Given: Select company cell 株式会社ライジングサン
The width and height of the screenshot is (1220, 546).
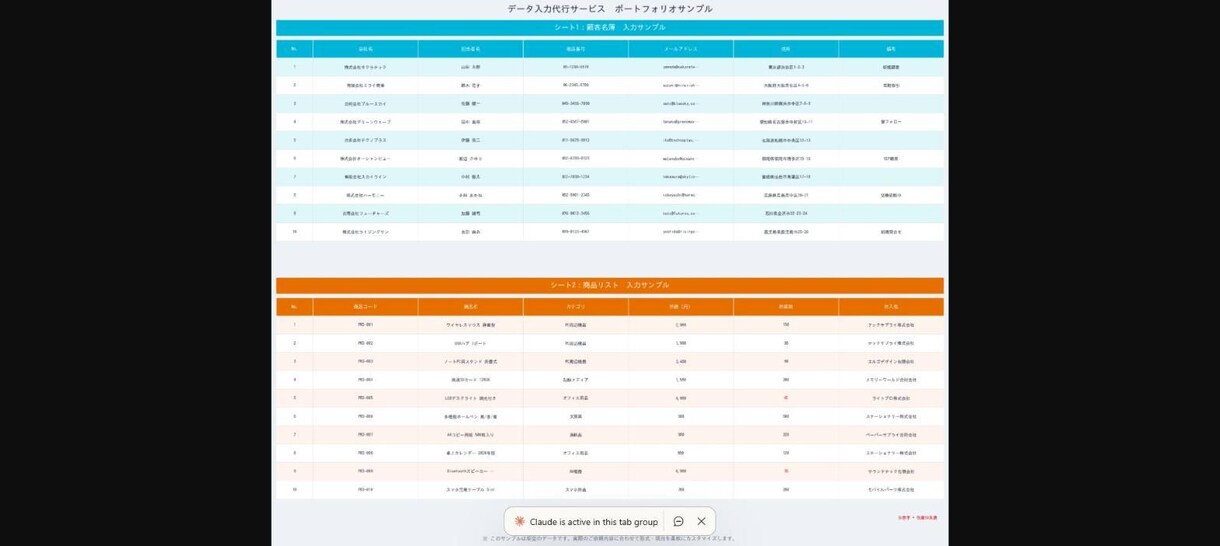Looking at the screenshot, I should click(365, 231).
